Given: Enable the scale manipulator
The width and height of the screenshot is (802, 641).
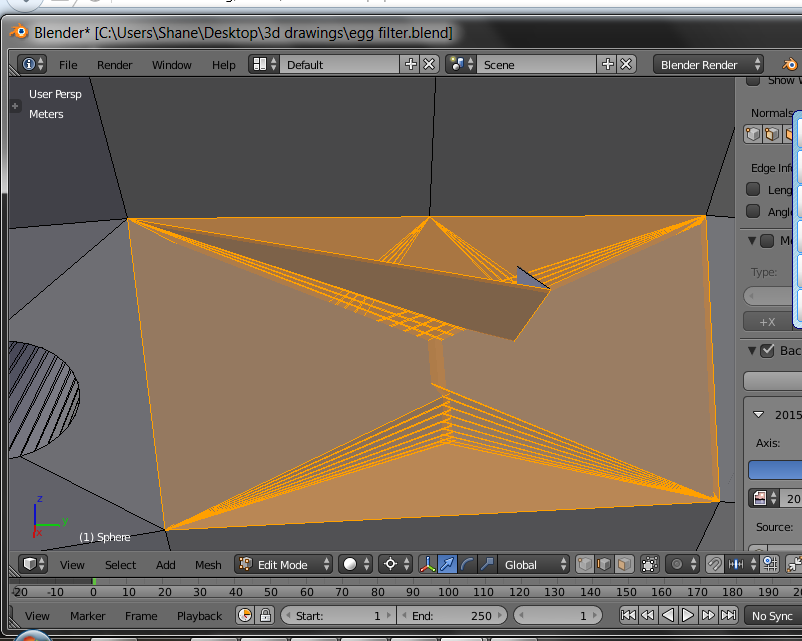Looking at the screenshot, I should tap(487, 564).
